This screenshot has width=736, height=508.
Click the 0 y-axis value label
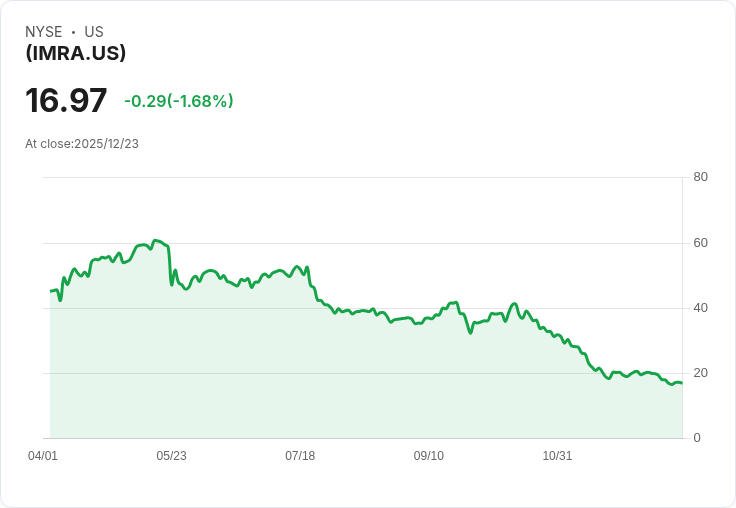tap(697, 438)
